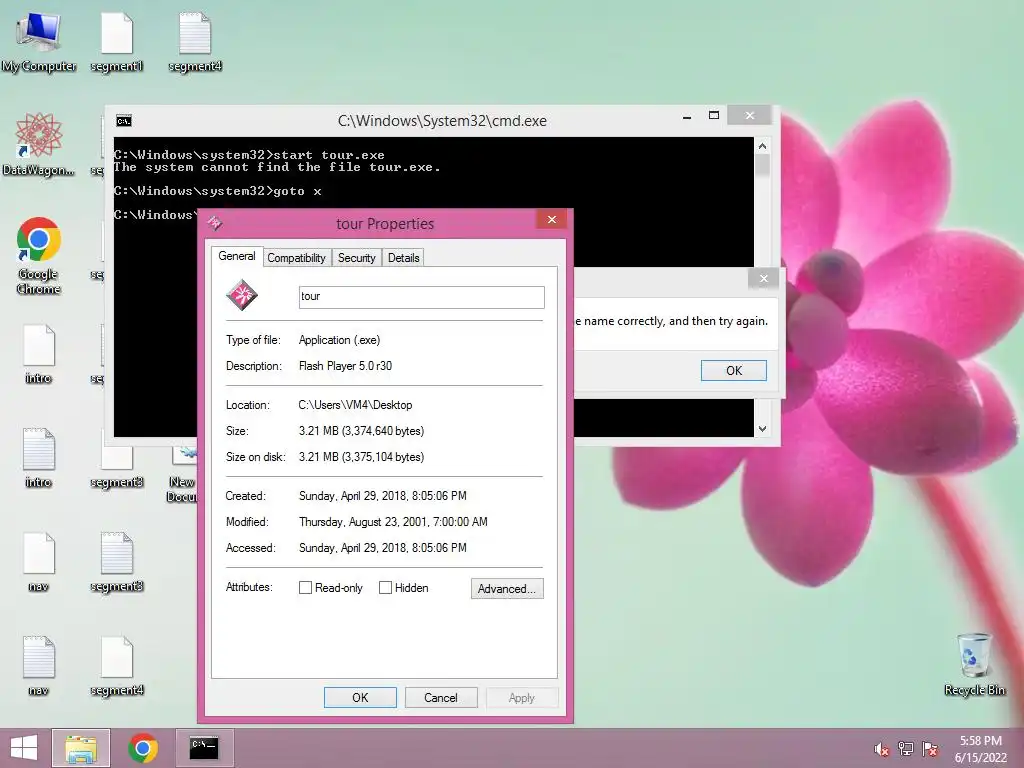Select the lined text document nav icon
1024x768 pixels.
pyautogui.click(x=39, y=665)
